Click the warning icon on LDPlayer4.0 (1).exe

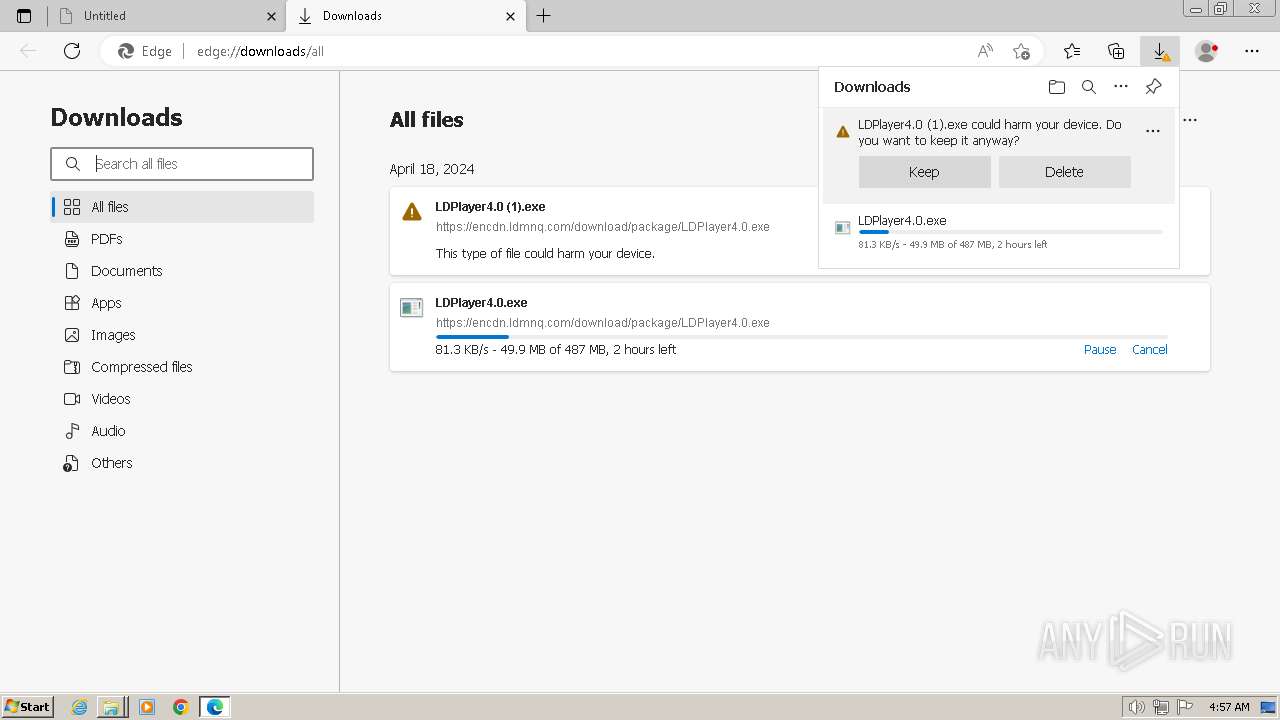pyautogui.click(x=412, y=212)
